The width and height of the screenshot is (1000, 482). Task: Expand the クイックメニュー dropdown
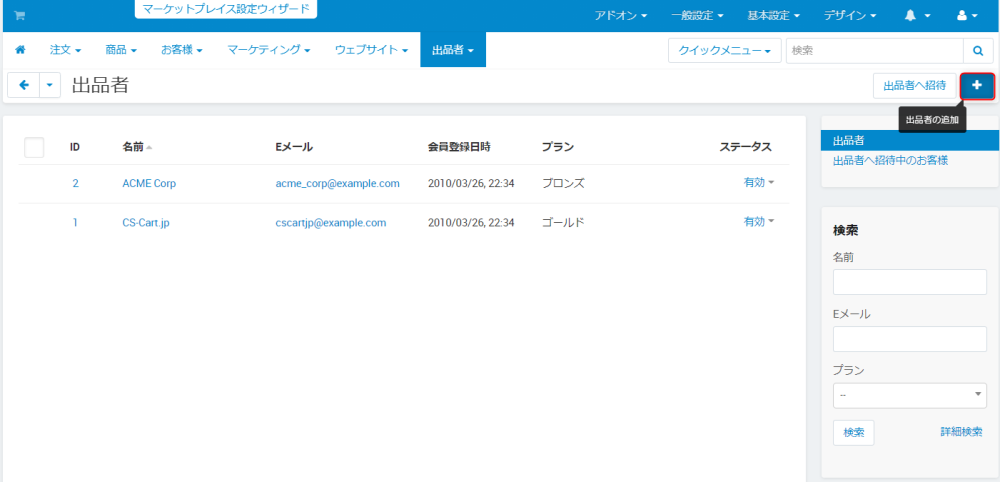[x=724, y=50]
